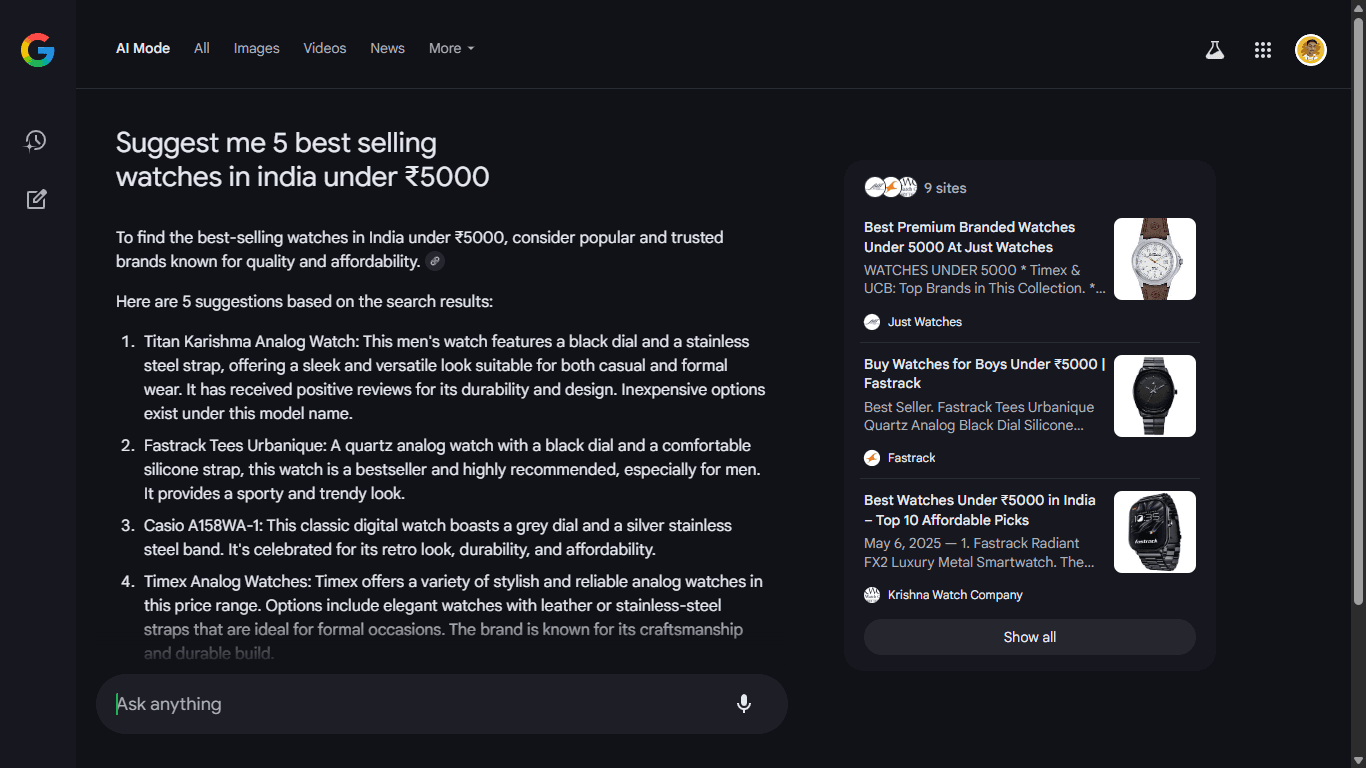This screenshot has height=768, width=1366.
Task: Click the microphone voice search icon
Action: coord(744,704)
